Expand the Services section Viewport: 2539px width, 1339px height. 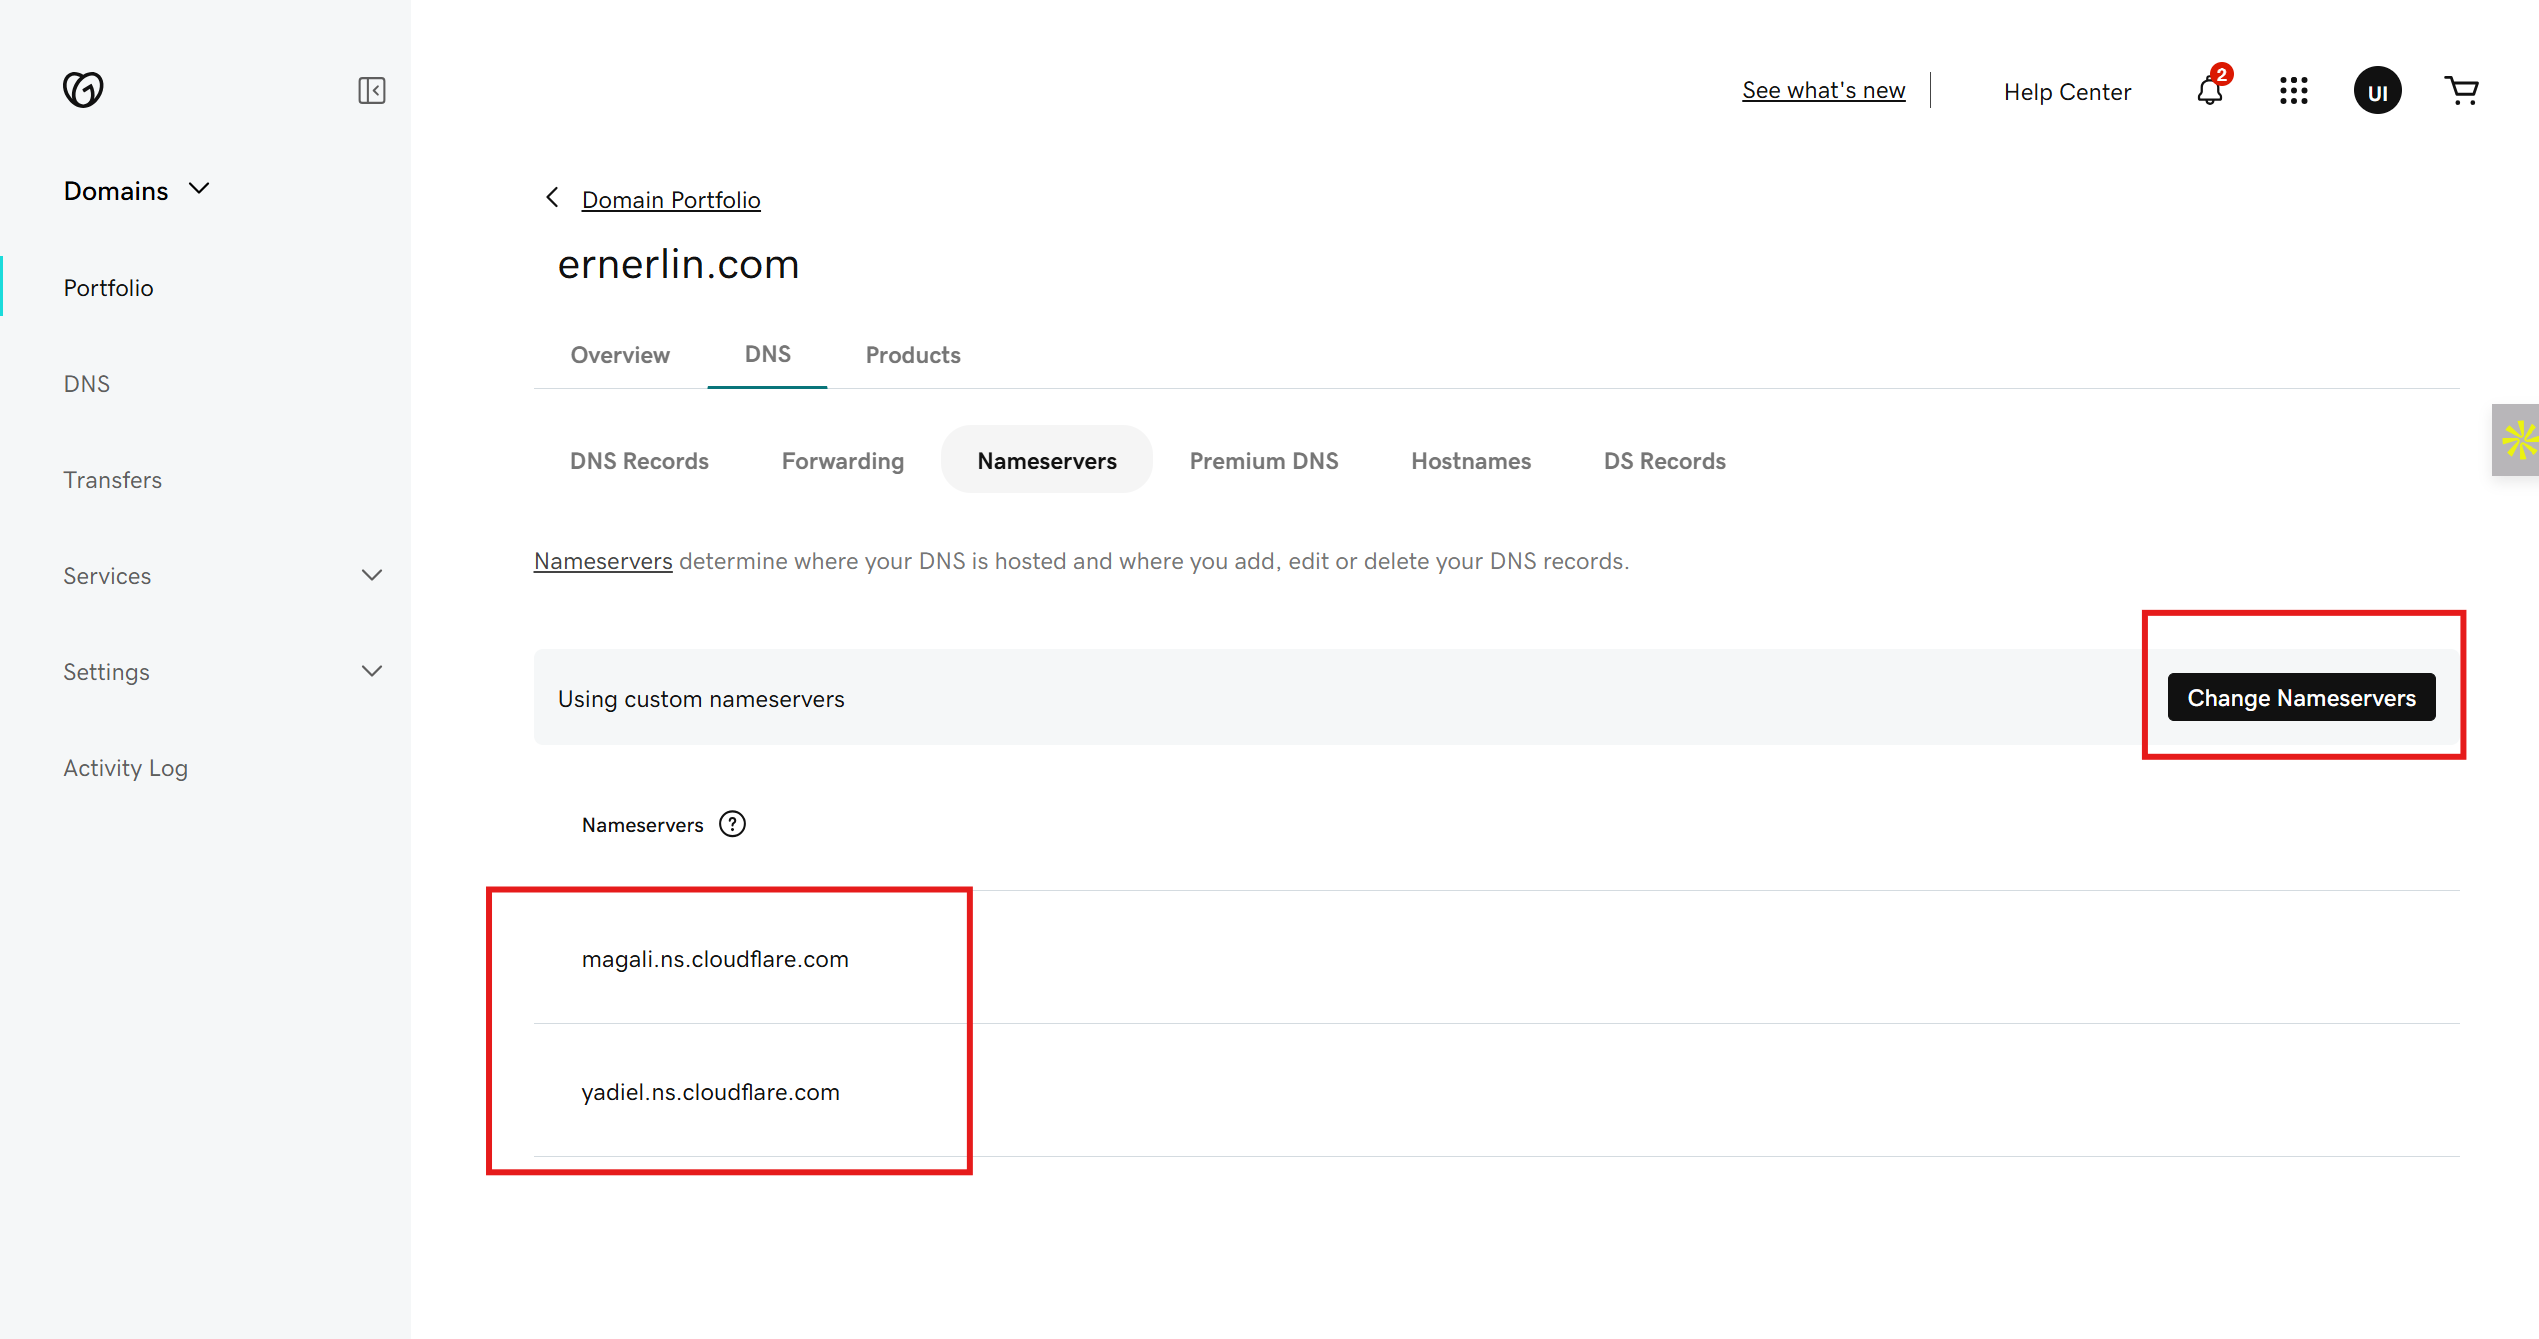tap(371, 575)
